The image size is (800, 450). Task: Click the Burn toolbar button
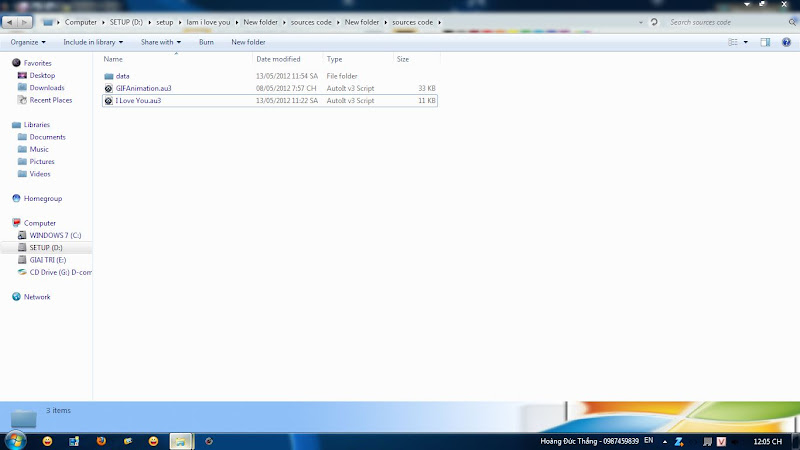206,42
